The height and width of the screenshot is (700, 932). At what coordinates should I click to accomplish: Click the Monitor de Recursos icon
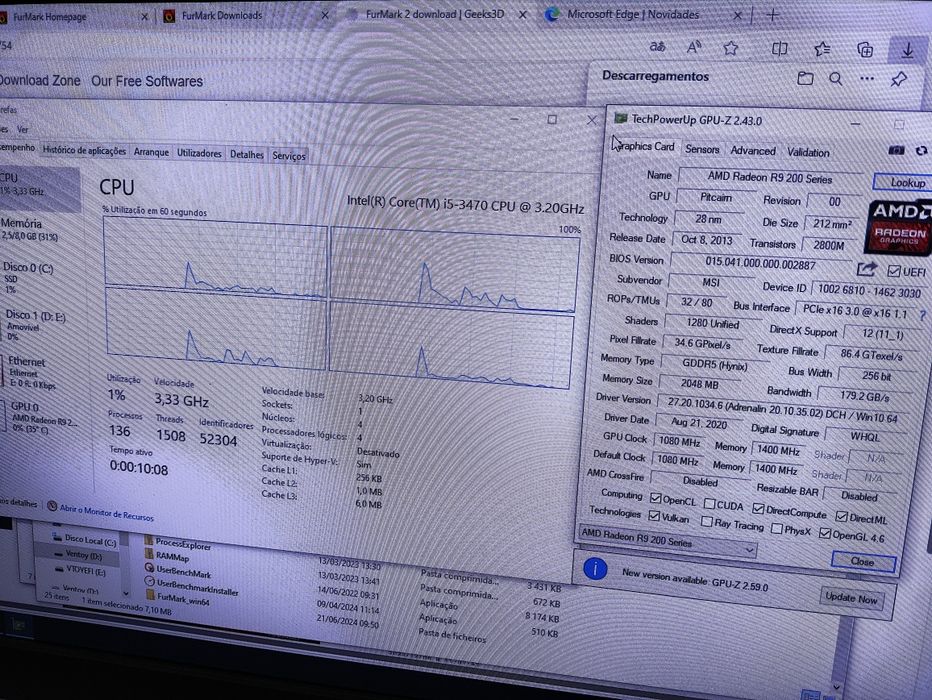click(52, 506)
